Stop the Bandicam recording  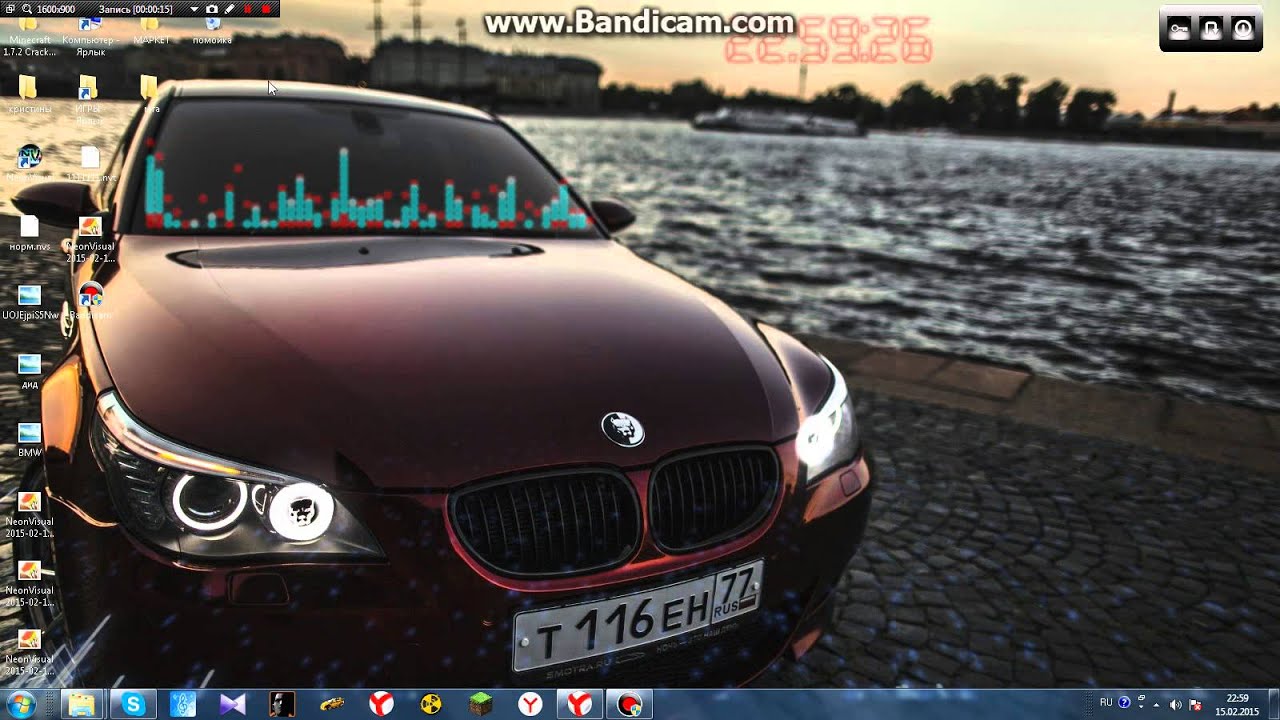coord(266,9)
